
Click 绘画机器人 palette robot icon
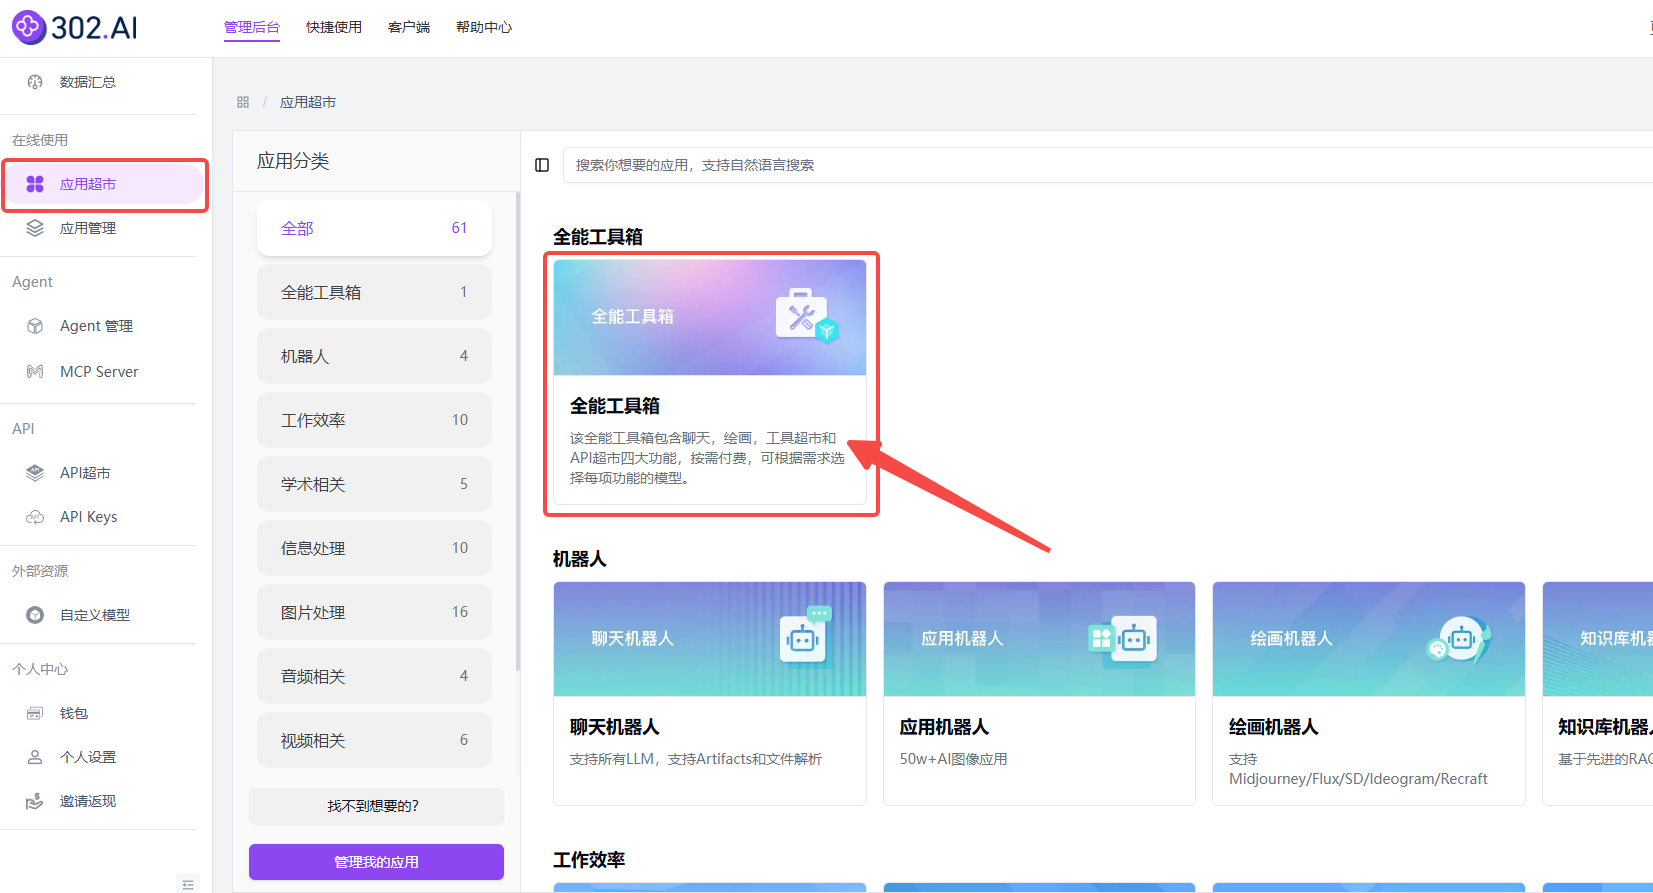pyautogui.click(x=1459, y=638)
